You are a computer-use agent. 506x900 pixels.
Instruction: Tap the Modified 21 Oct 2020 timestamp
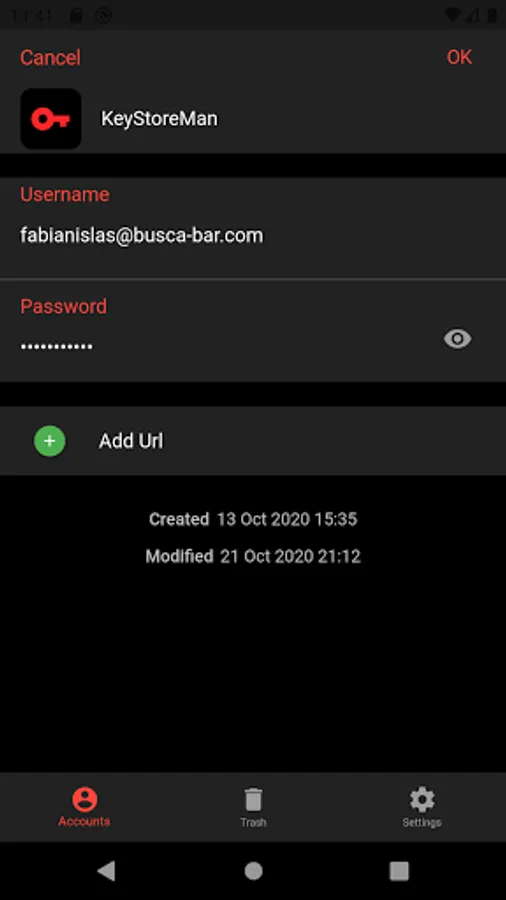(253, 556)
